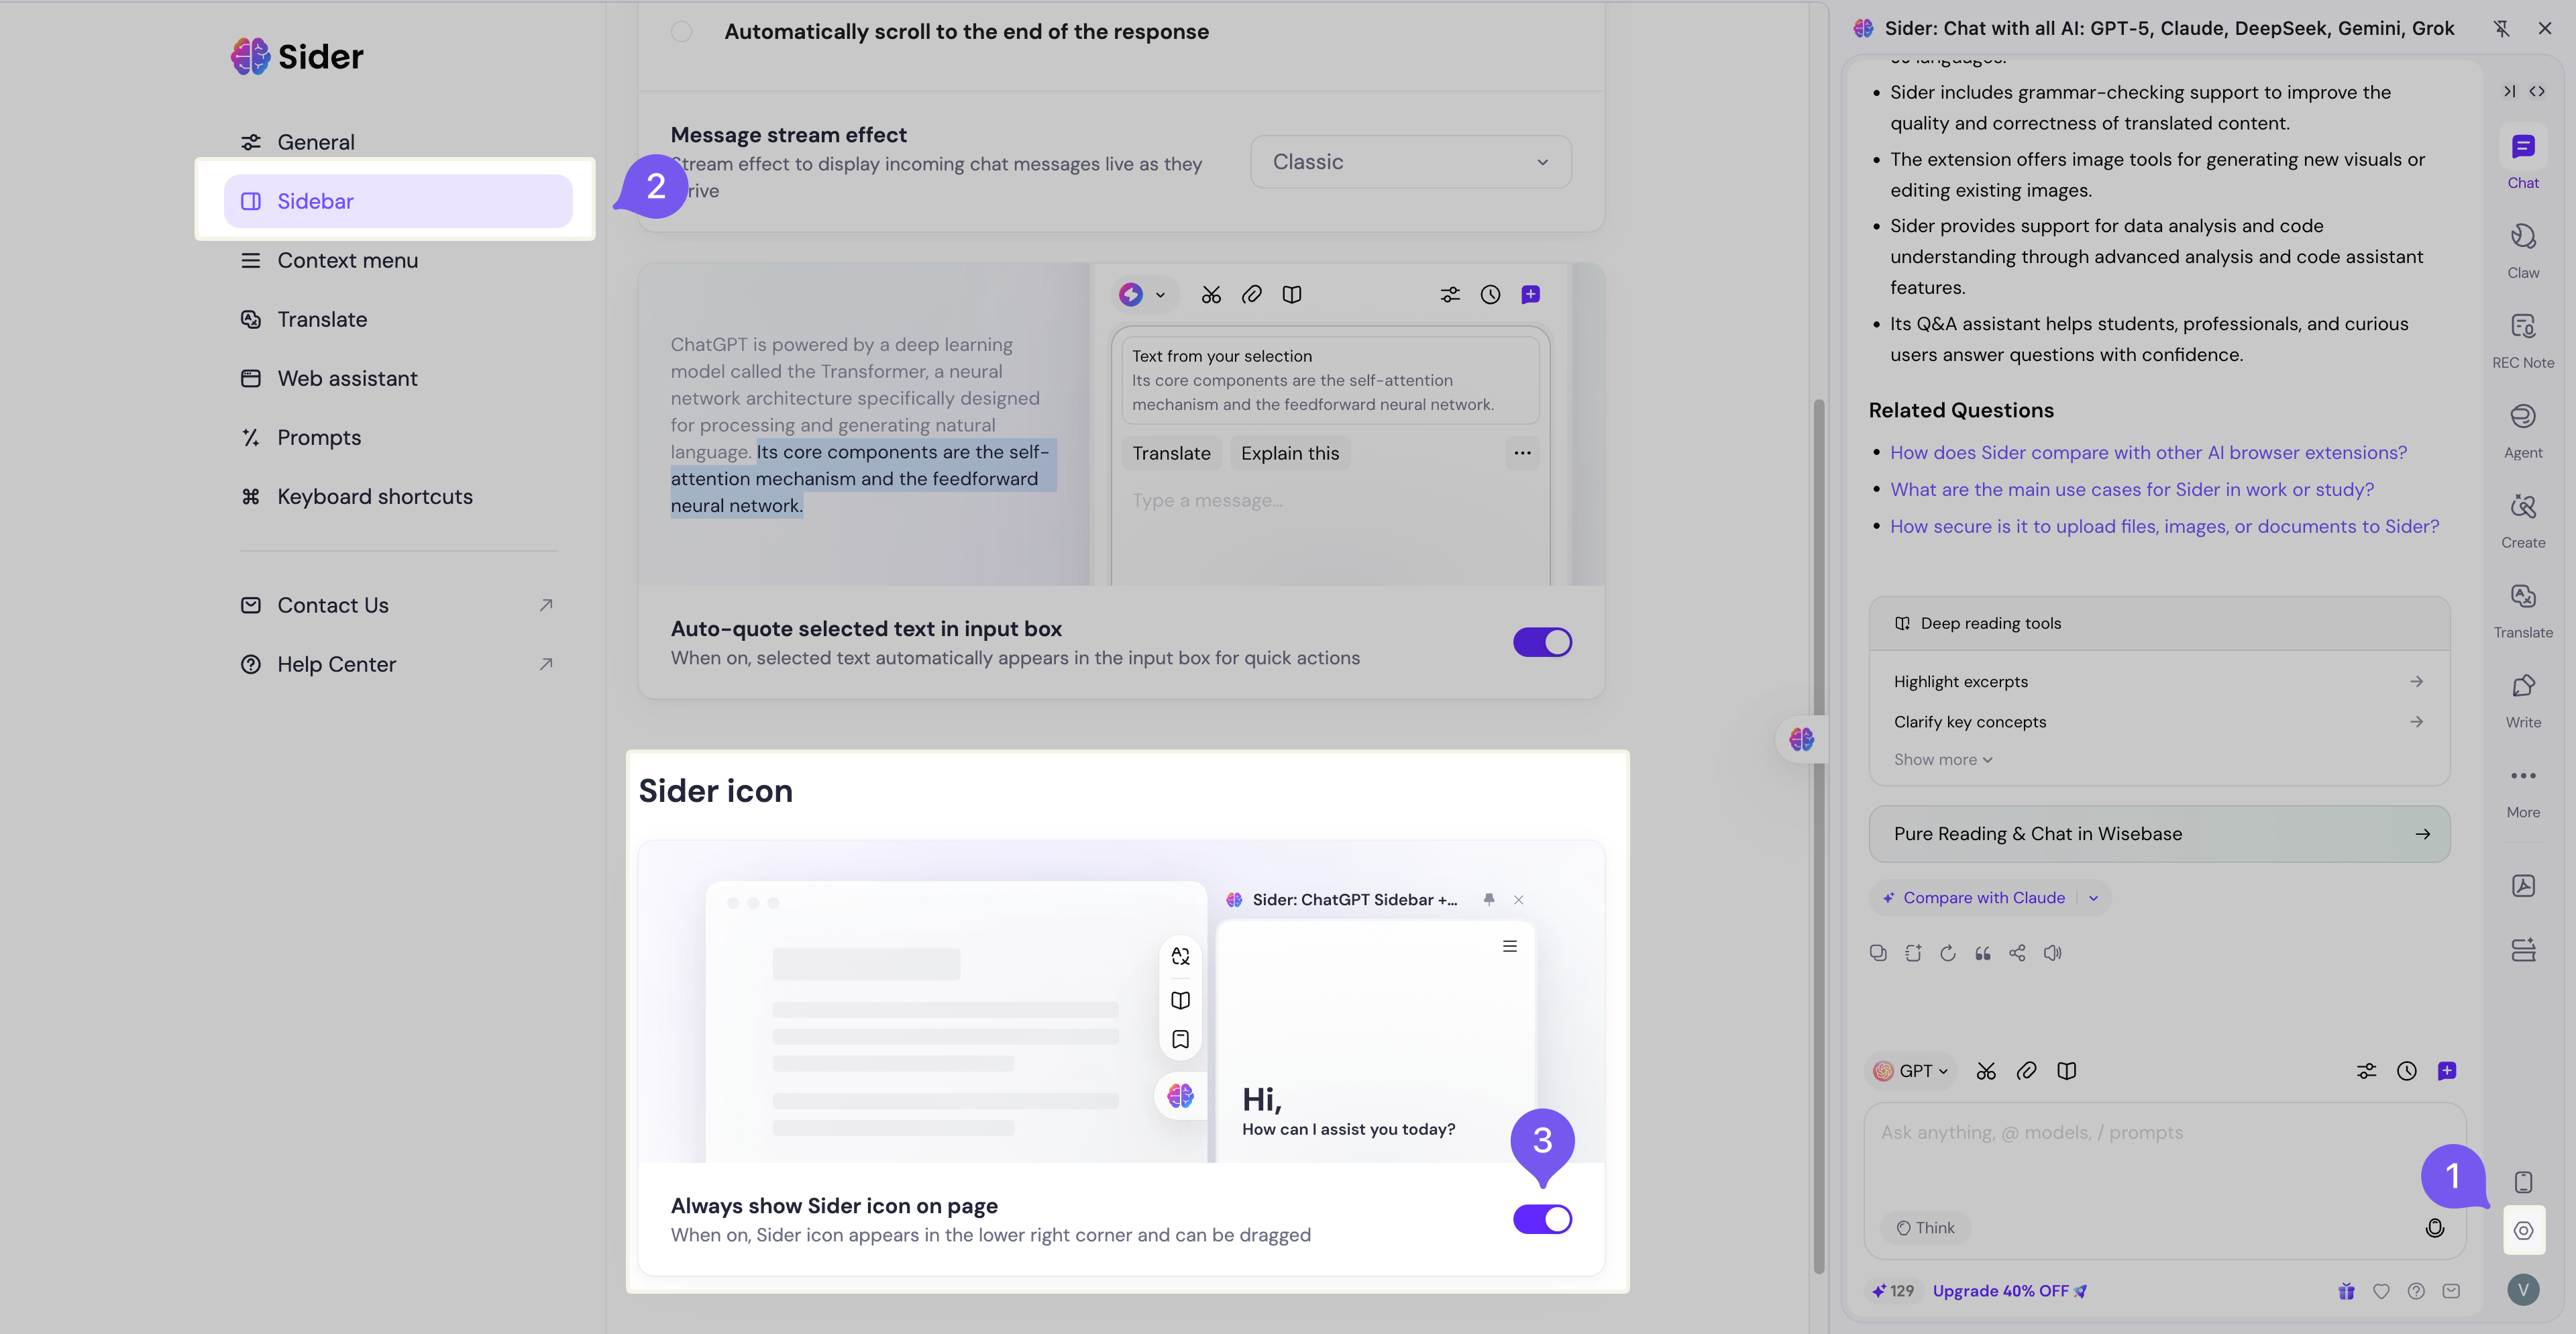
Task: Open the Message stream effect Classic dropdown
Action: point(1410,162)
